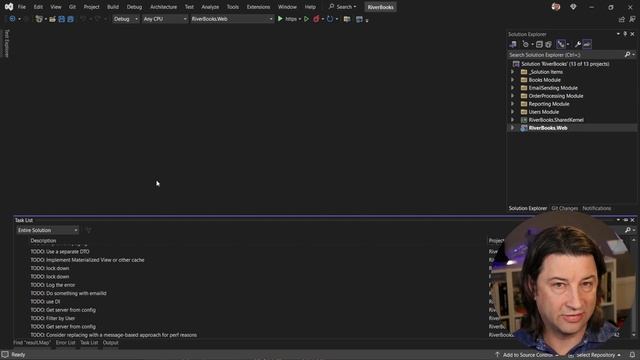Click the Save All toolbar icon
640x360 pixels.
click(x=71, y=19)
